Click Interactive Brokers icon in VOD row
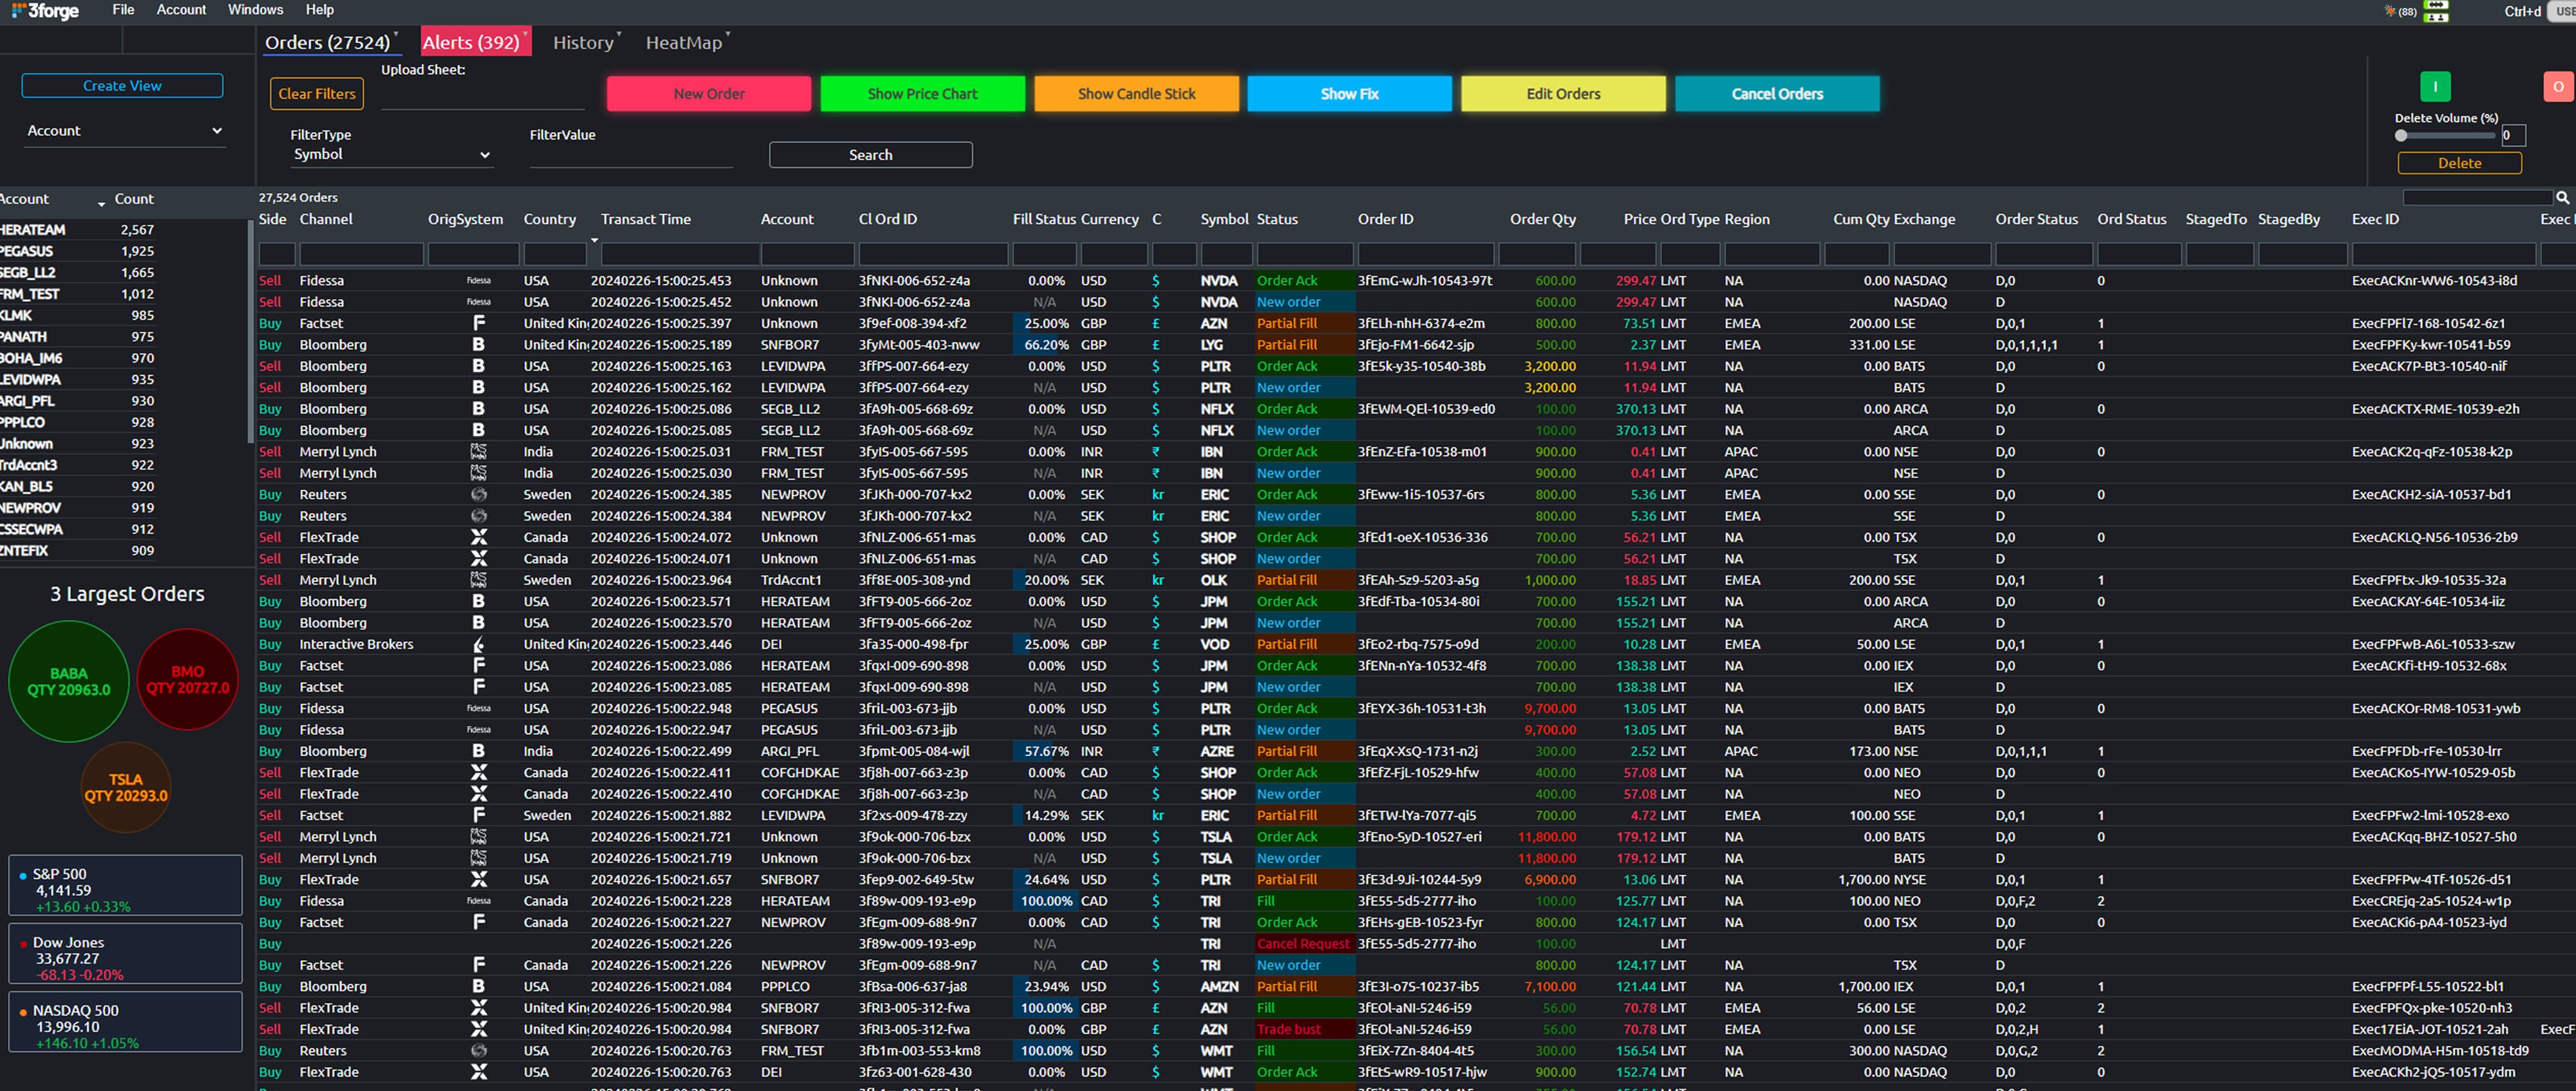 click(479, 645)
